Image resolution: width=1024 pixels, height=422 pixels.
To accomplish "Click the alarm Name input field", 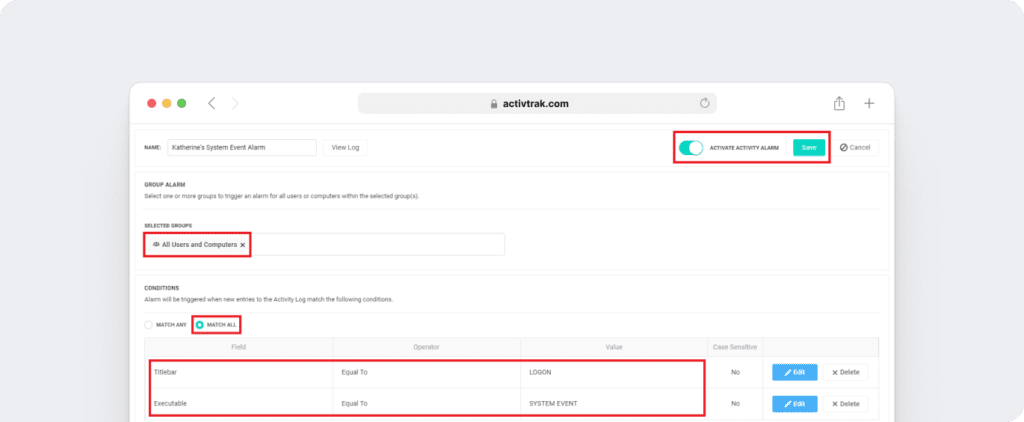I will (240, 148).
